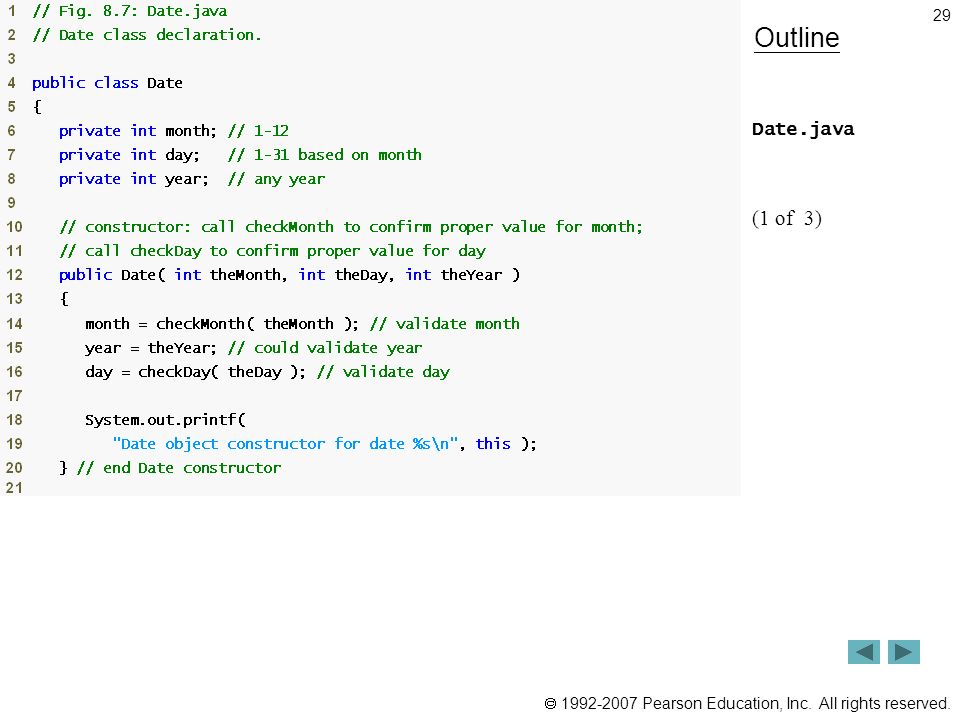Click line number 21

point(14,488)
